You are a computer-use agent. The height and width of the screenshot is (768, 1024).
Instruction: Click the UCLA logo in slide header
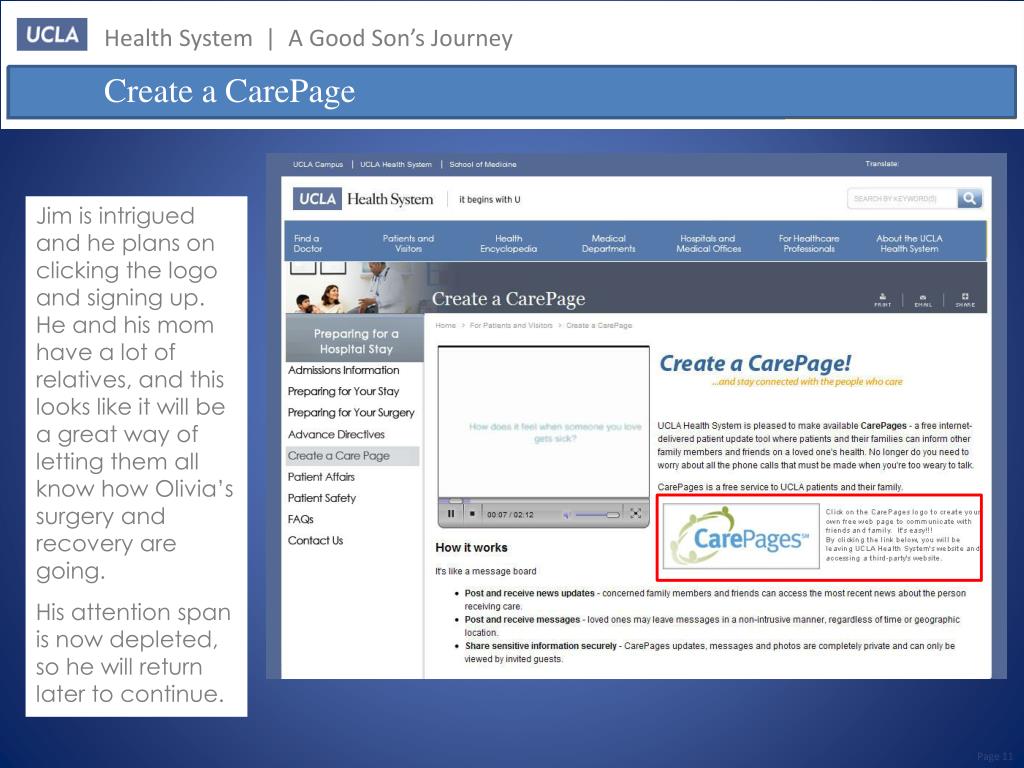point(52,35)
